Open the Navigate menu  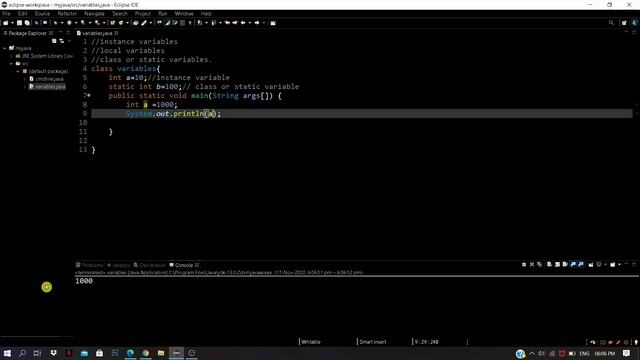94,13
